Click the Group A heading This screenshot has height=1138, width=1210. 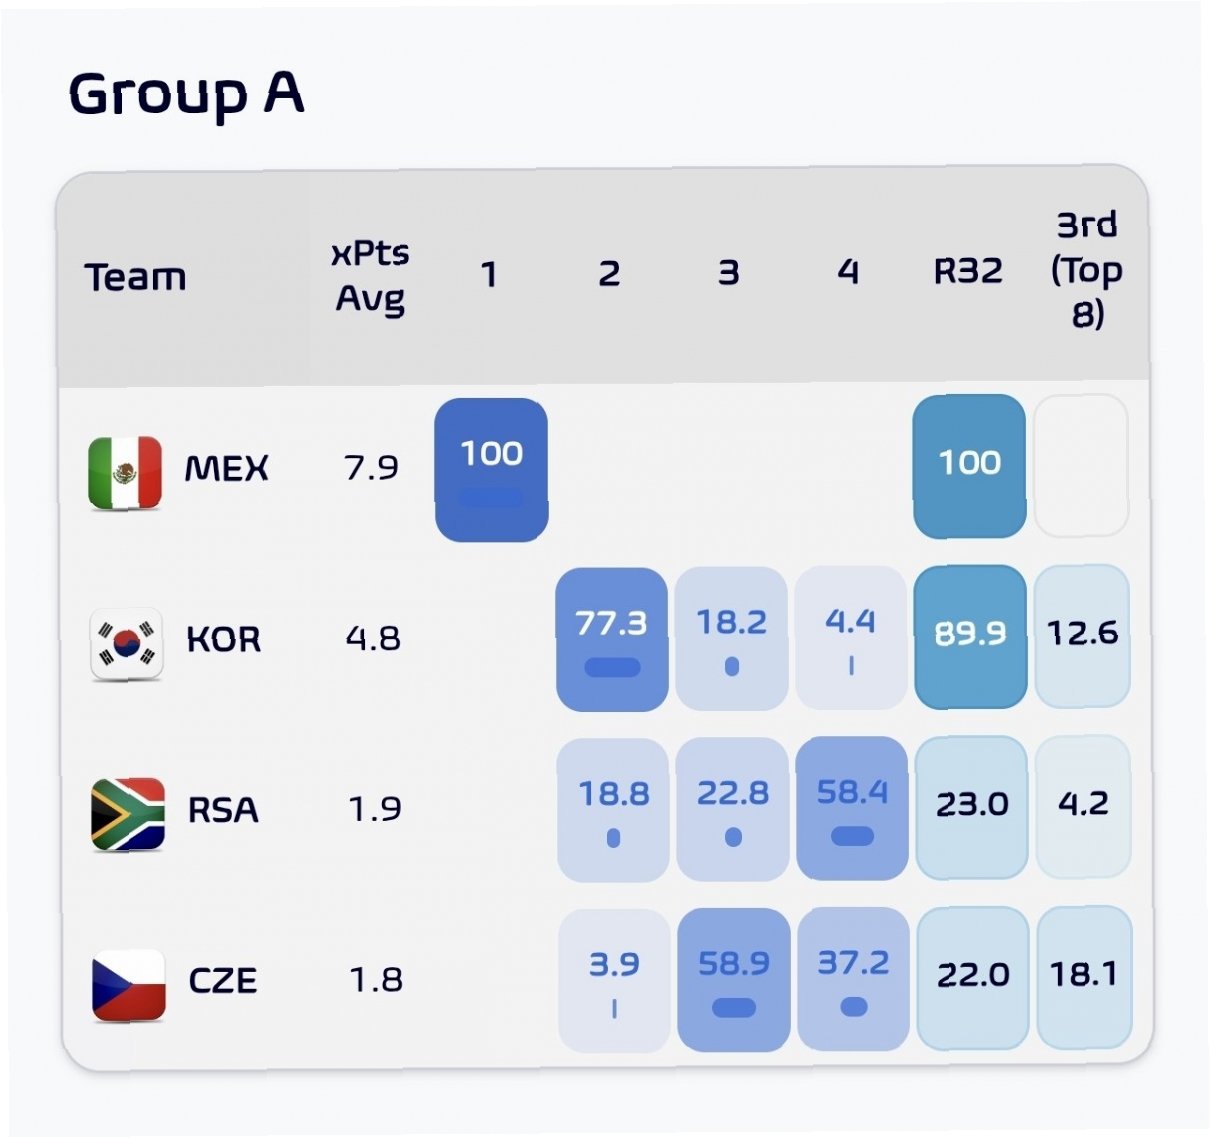(x=186, y=95)
